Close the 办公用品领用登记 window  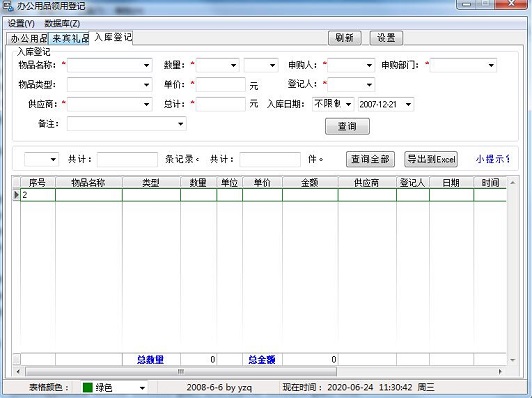tap(511, 4)
